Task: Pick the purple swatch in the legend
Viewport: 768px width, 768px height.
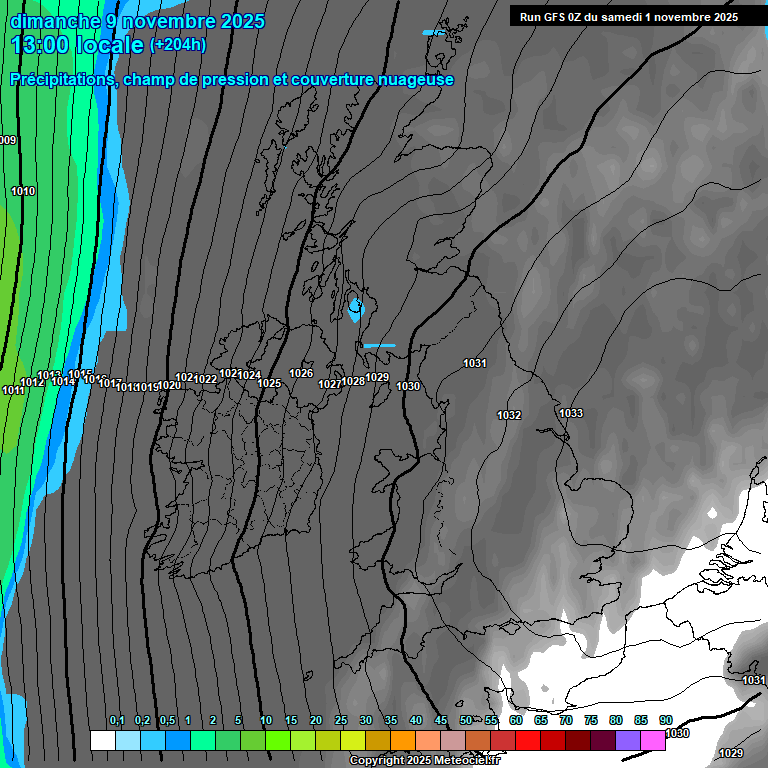Action: 628,740
